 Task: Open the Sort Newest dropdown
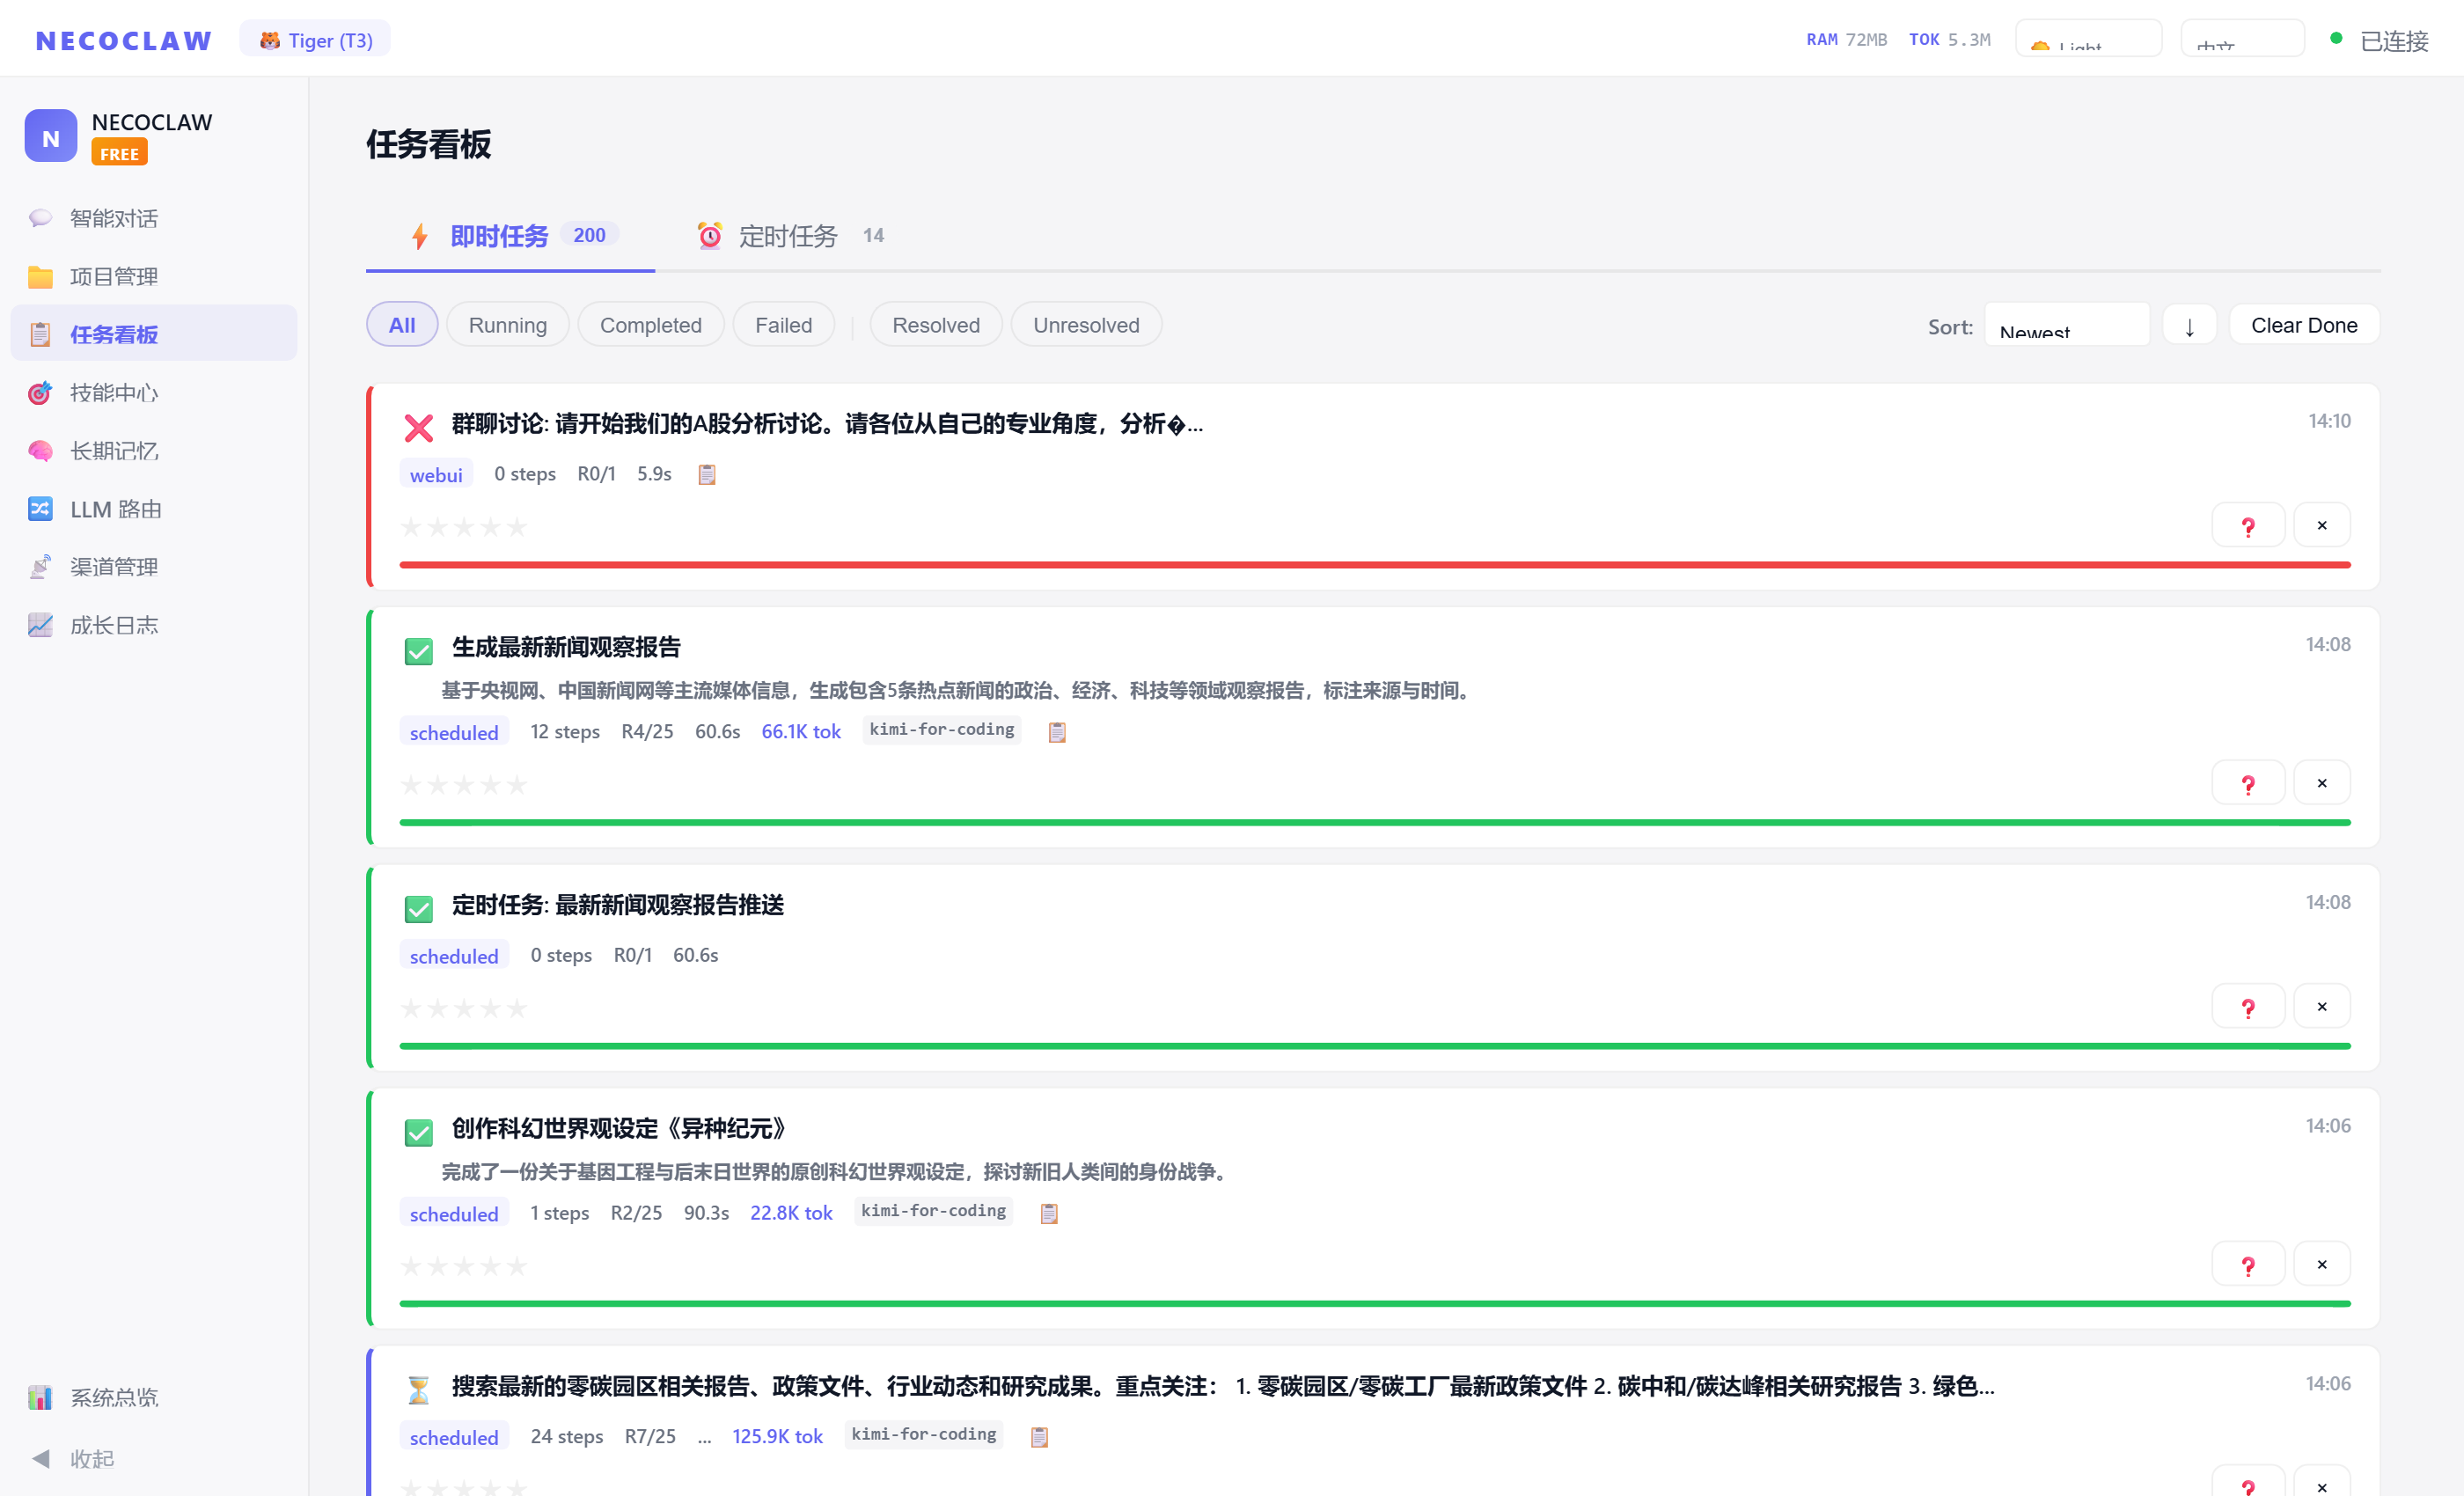click(x=2066, y=326)
